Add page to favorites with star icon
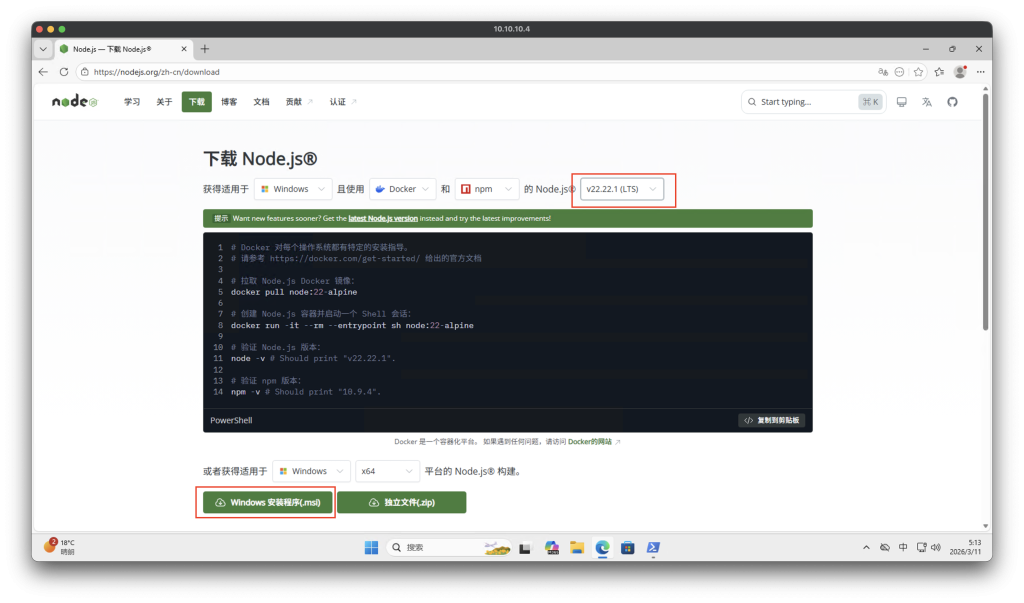This screenshot has width=1024, height=603. (918, 72)
